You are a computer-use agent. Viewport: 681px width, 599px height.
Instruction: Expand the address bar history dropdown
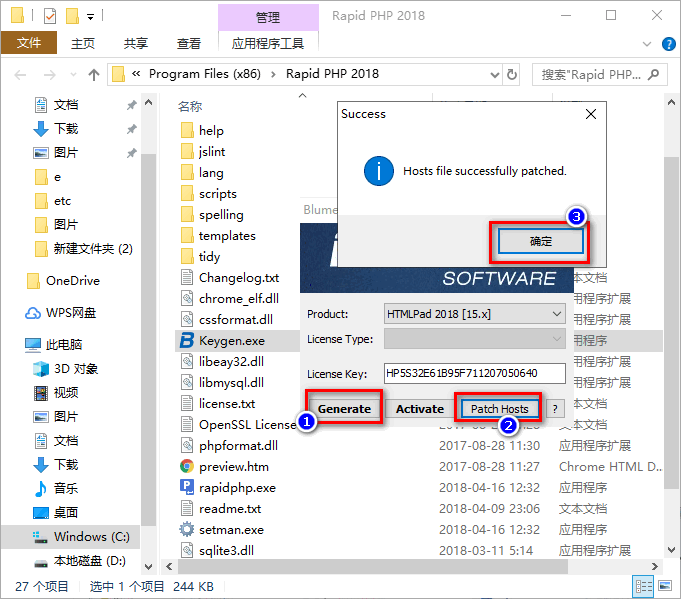(494, 75)
